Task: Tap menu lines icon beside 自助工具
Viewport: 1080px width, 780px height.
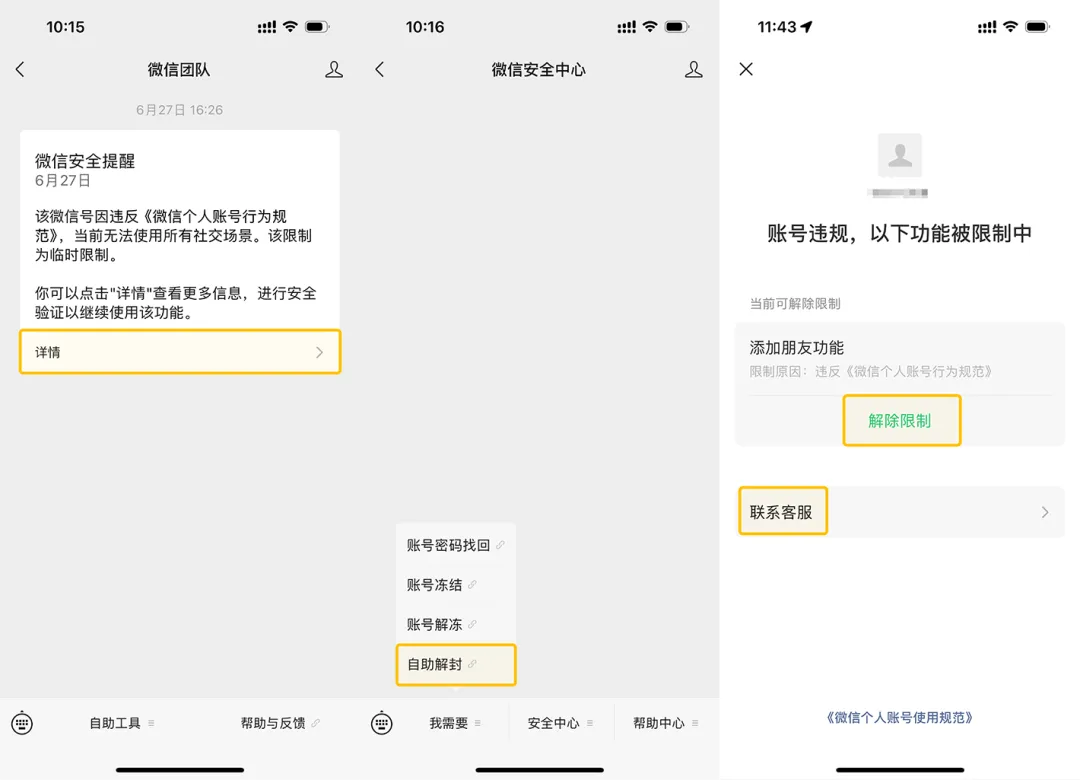Action: (x=151, y=723)
